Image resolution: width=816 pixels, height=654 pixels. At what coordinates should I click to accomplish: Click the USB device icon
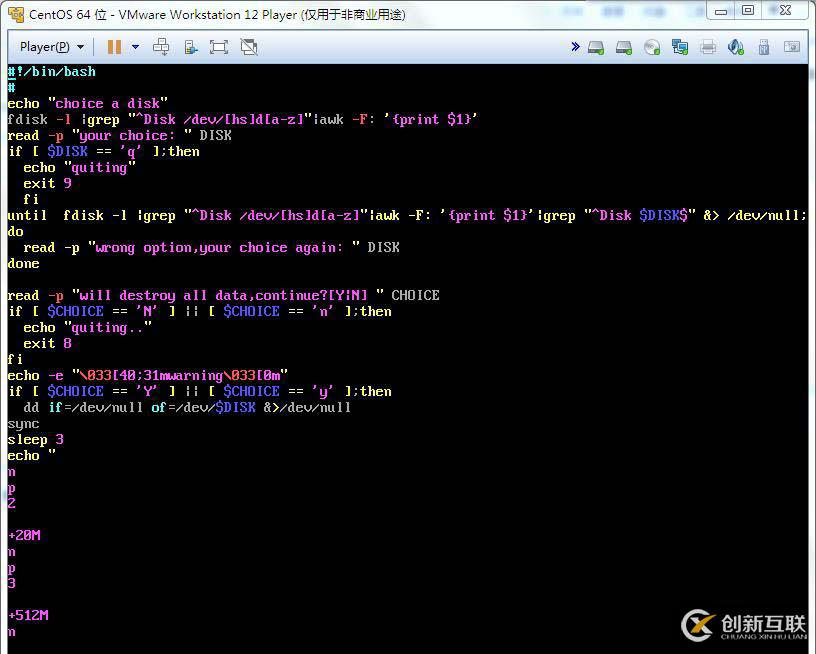pos(764,47)
